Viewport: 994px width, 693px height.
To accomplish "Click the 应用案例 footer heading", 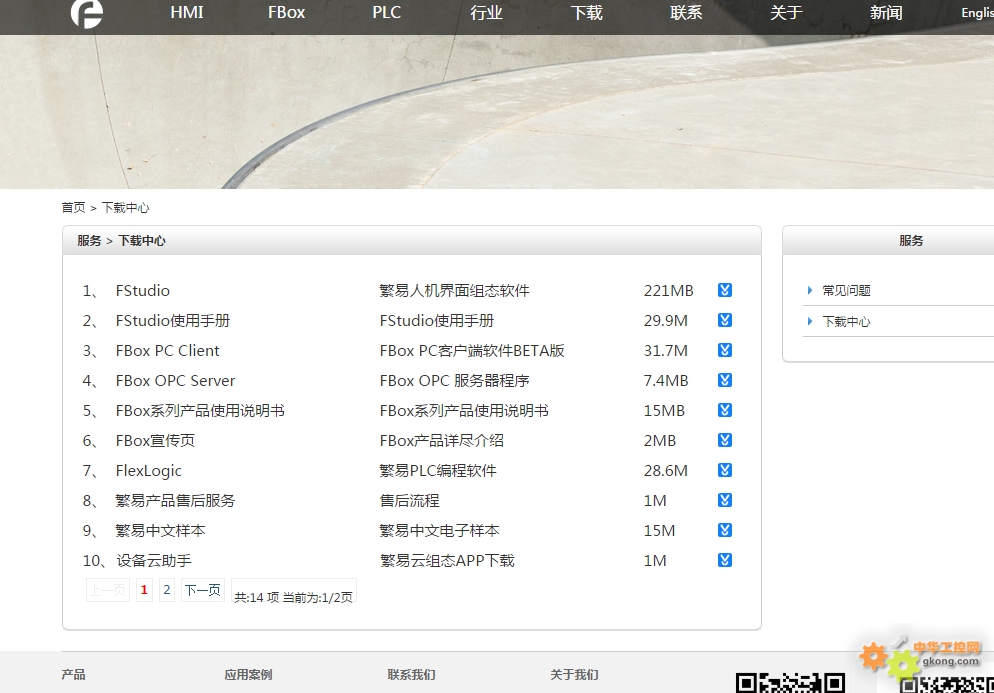I will tap(248, 675).
